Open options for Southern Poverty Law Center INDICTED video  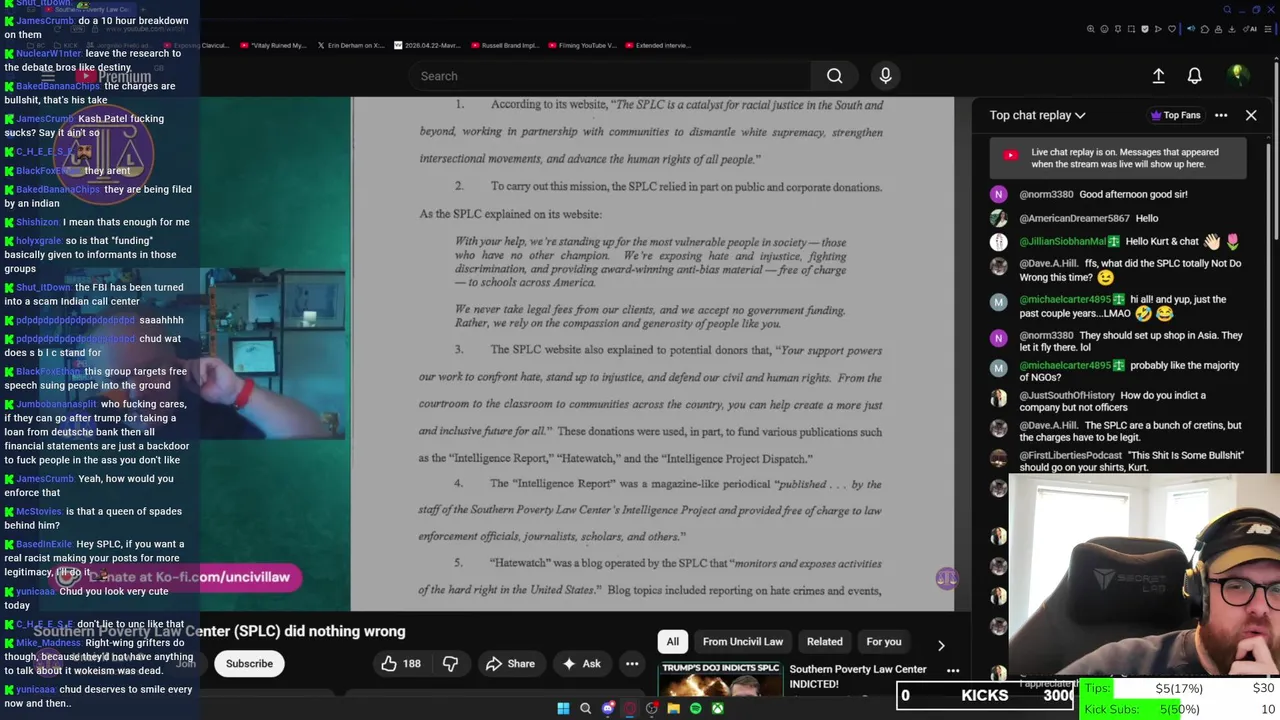coord(953,671)
